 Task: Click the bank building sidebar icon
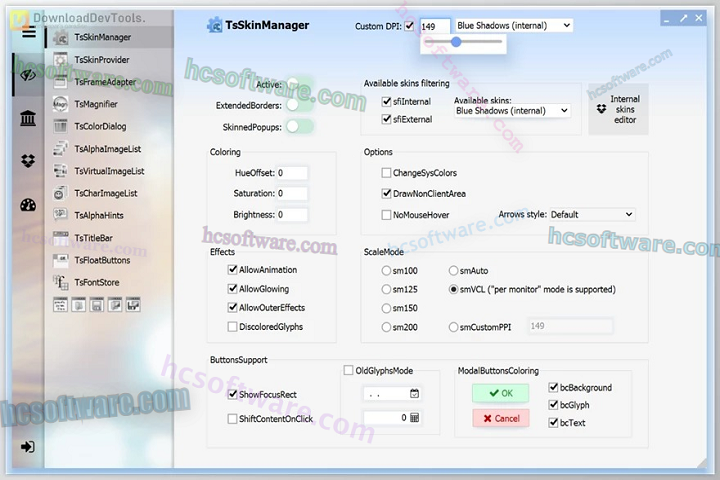point(28,119)
